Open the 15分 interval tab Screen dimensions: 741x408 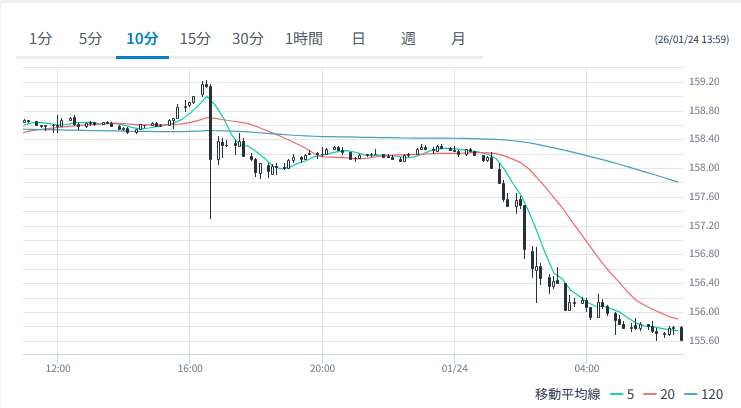click(195, 39)
